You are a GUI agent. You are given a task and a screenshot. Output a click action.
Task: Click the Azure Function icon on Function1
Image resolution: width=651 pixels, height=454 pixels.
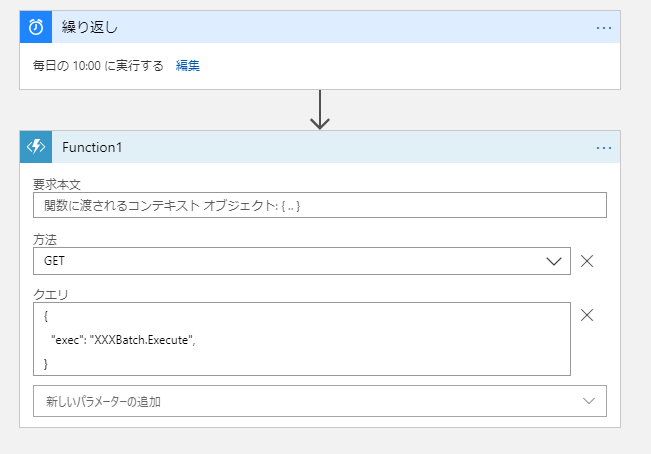[36, 147]
